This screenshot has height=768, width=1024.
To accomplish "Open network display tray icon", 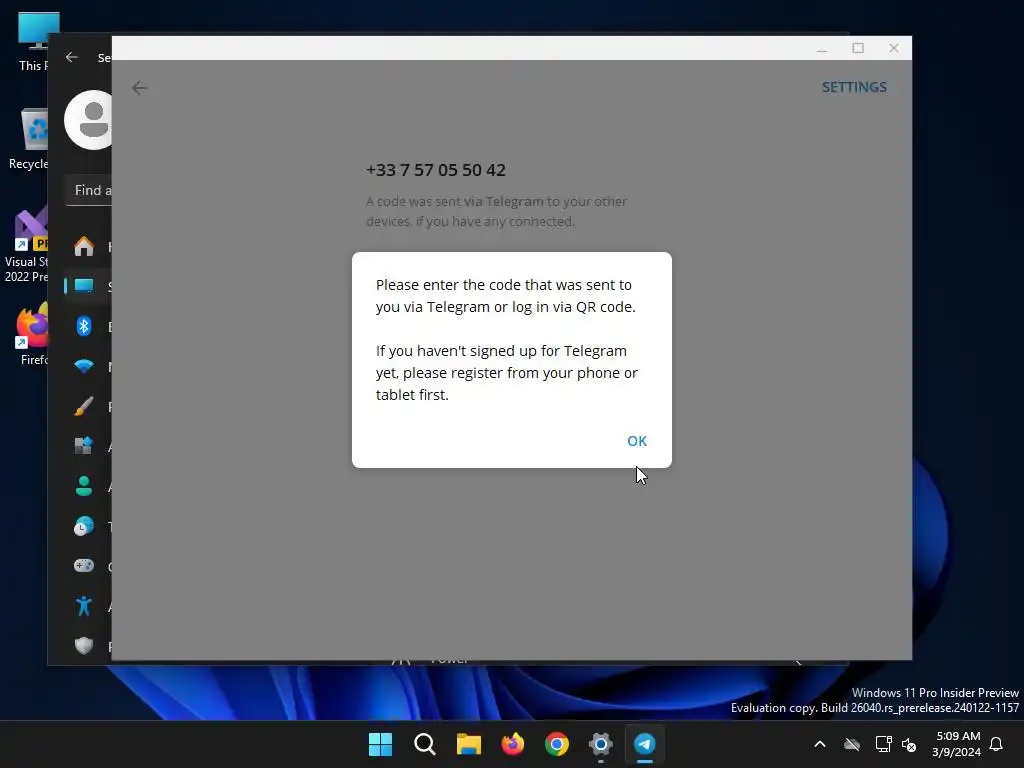I will [x=883, y=744].
